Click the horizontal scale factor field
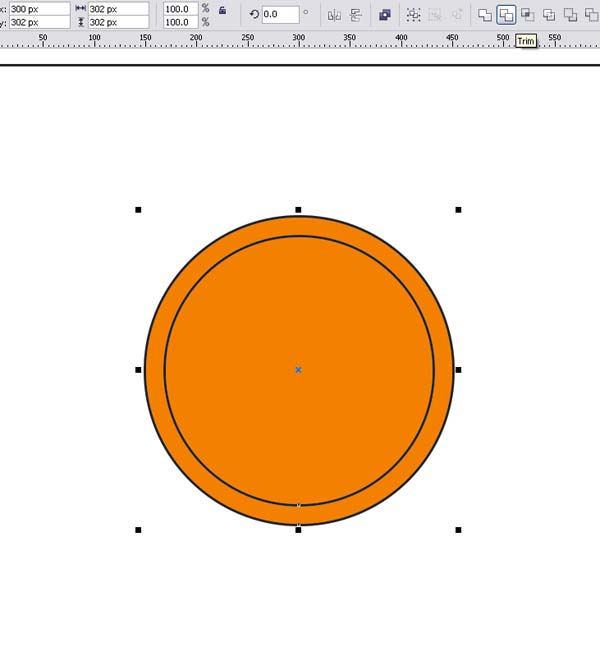 (x=181, y=9)
